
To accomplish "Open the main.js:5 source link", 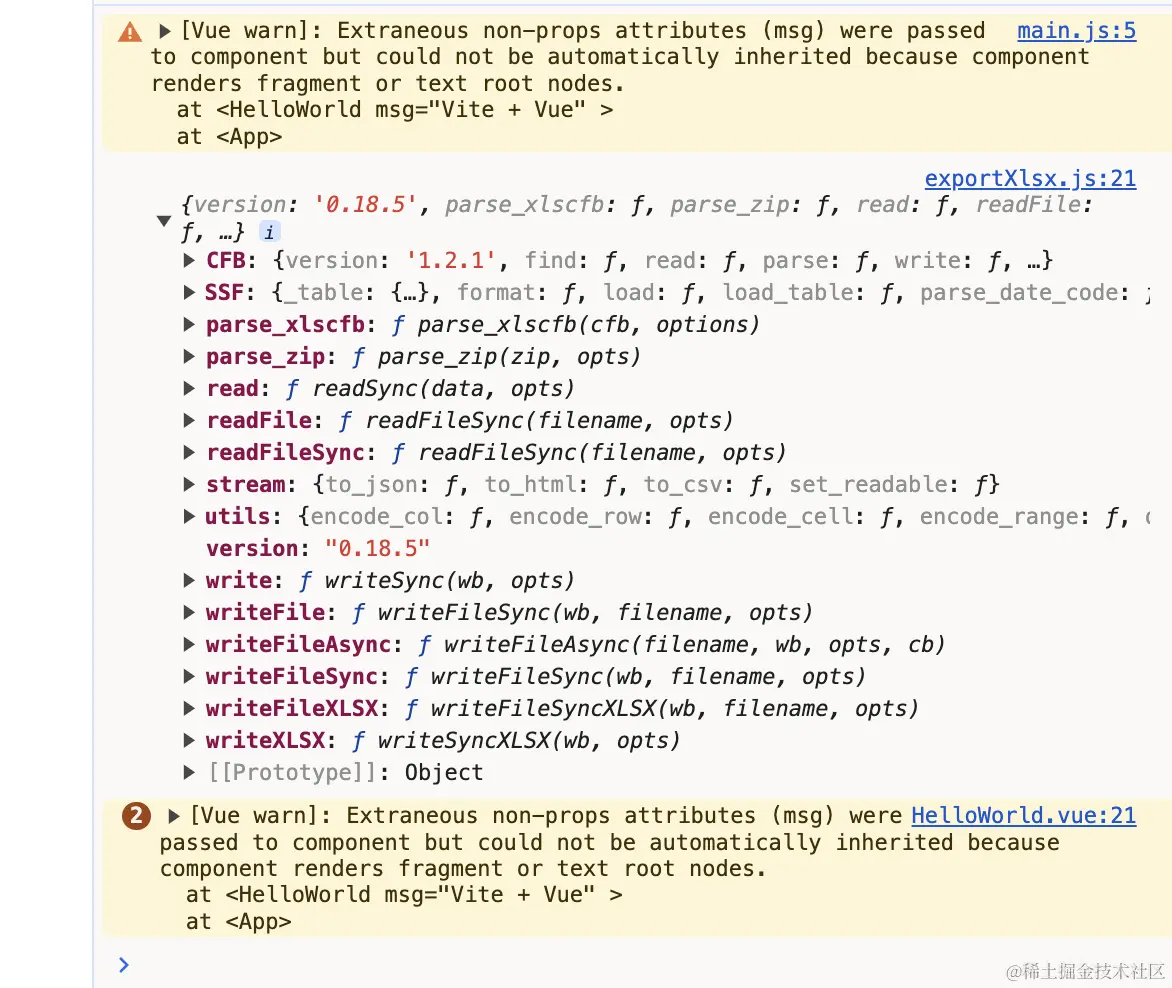I will tap(1076, 31).
